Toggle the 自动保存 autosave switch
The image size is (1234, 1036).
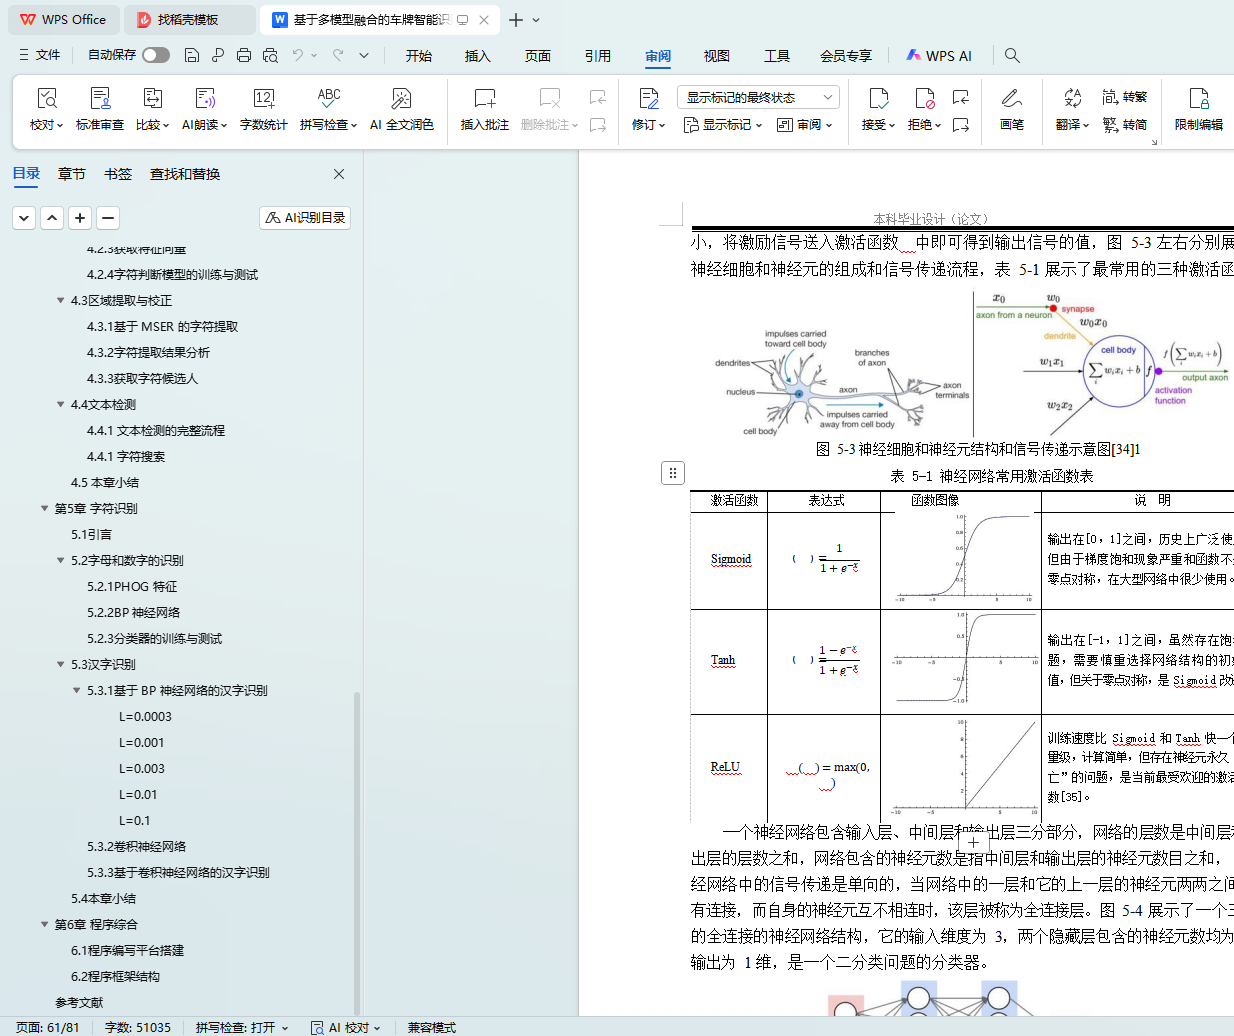[156, 55]
